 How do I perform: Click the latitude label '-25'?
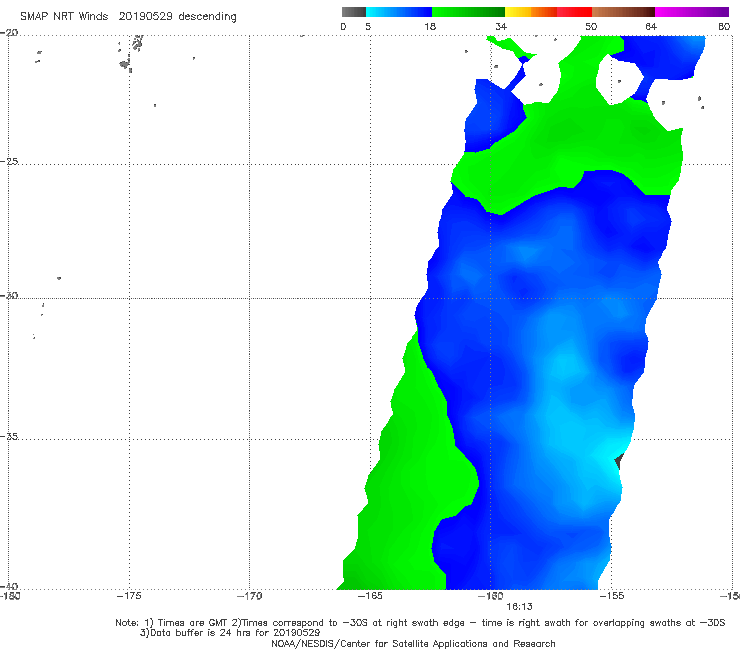[x=9, y=161]
